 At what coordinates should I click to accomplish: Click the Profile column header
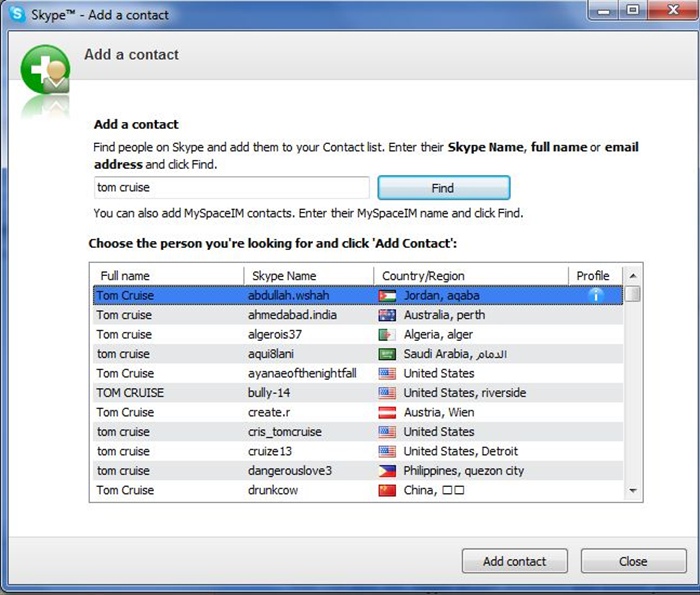click(595, 276)
